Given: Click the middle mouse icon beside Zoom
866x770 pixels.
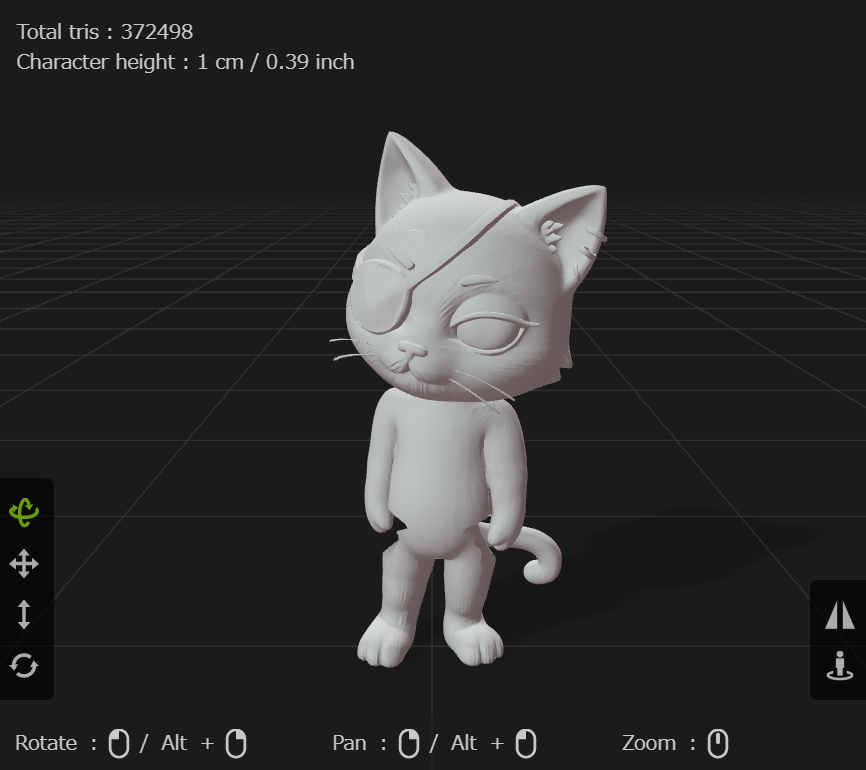Looking at the screenshot, I should click(x=719, y=743).
